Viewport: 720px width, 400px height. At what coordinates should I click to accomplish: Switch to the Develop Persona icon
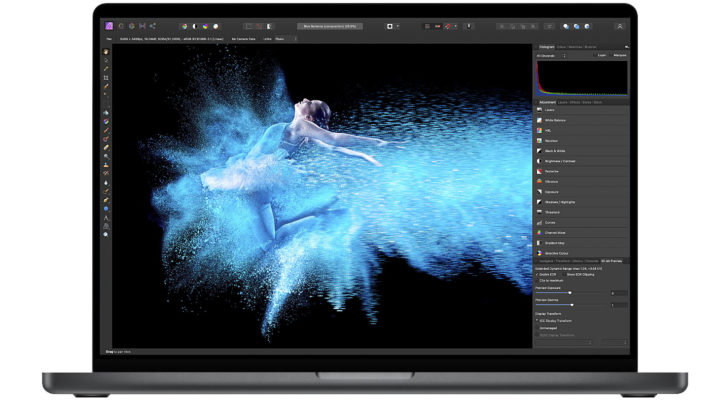(x=132, y=26)
